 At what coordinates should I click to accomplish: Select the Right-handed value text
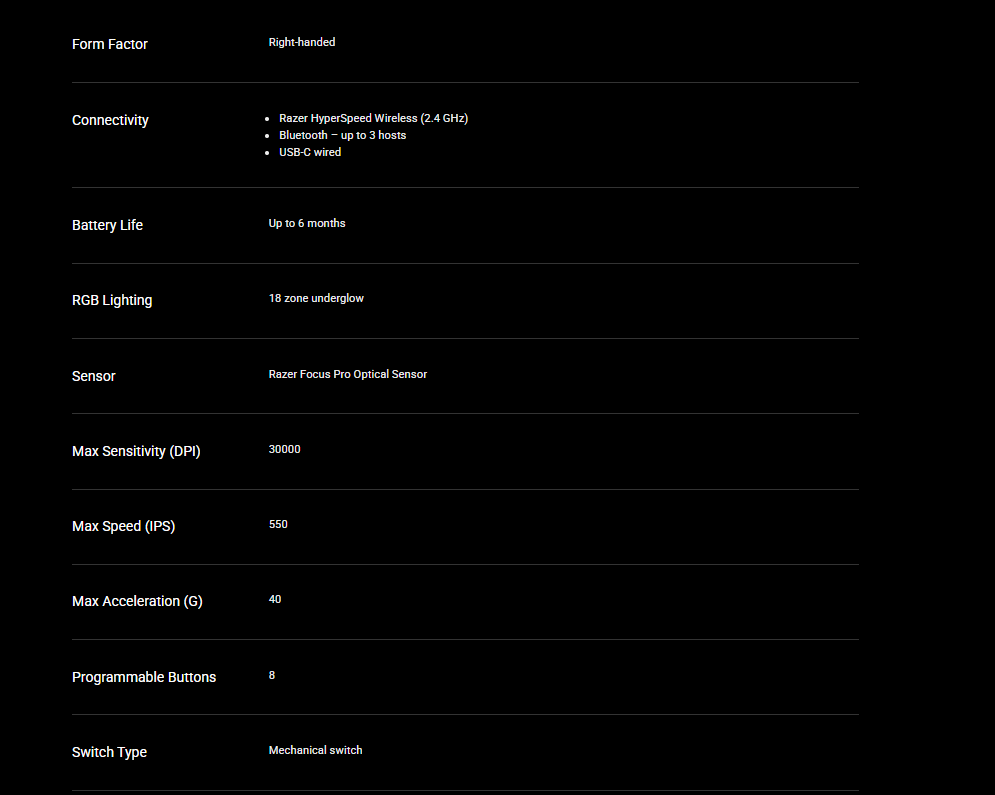point(302,42)
